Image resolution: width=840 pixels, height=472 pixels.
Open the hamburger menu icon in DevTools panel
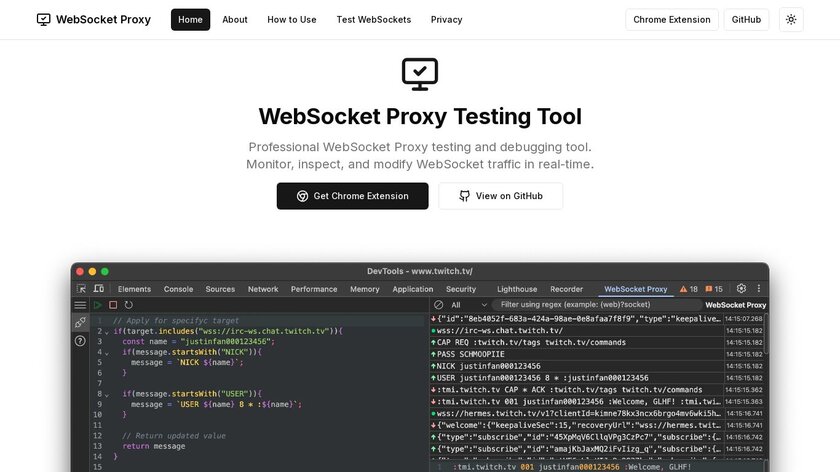click(x=80, y=305)
